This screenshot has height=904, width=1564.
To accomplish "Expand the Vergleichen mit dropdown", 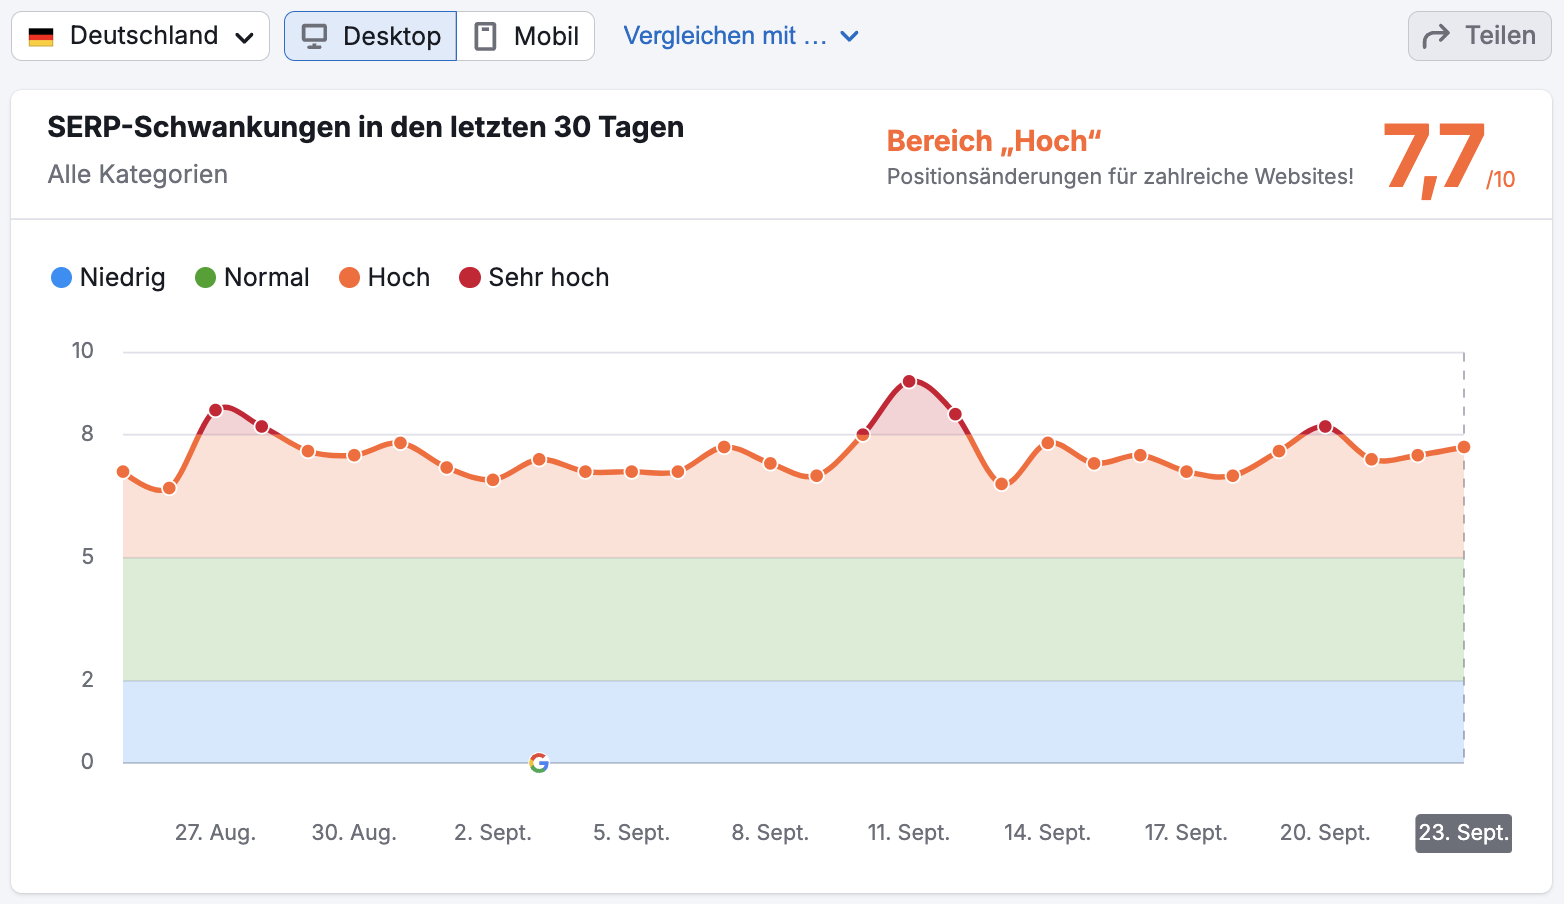I will click(741, 35).
